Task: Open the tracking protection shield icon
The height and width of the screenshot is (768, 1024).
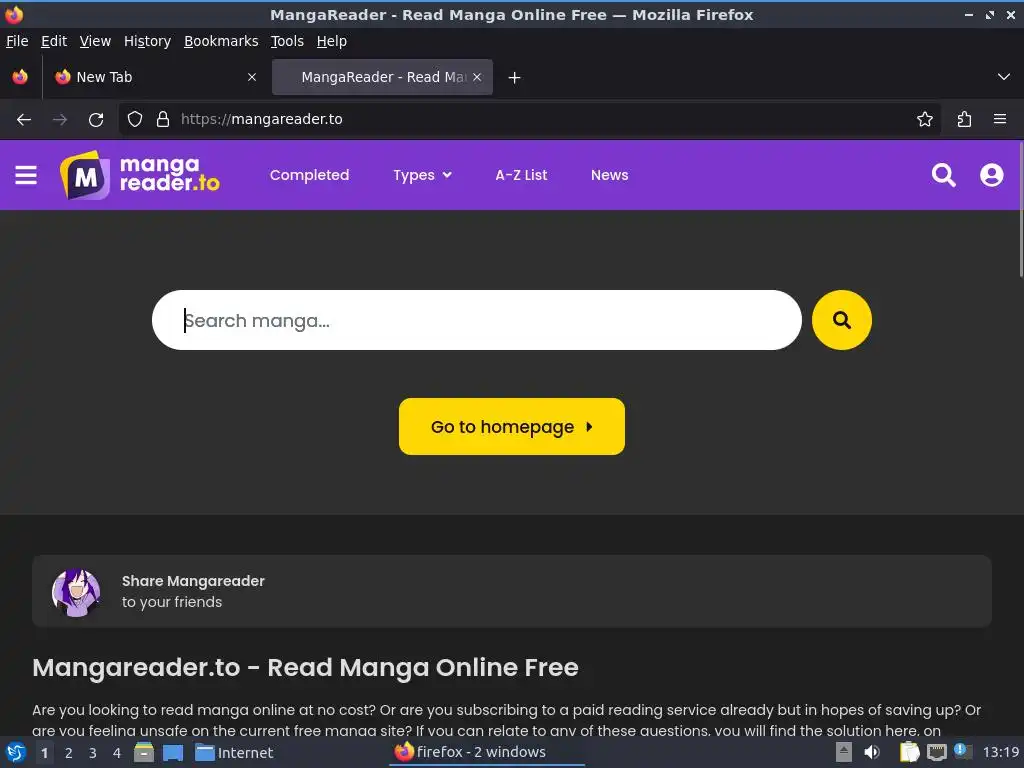Action: click(135, 120)
